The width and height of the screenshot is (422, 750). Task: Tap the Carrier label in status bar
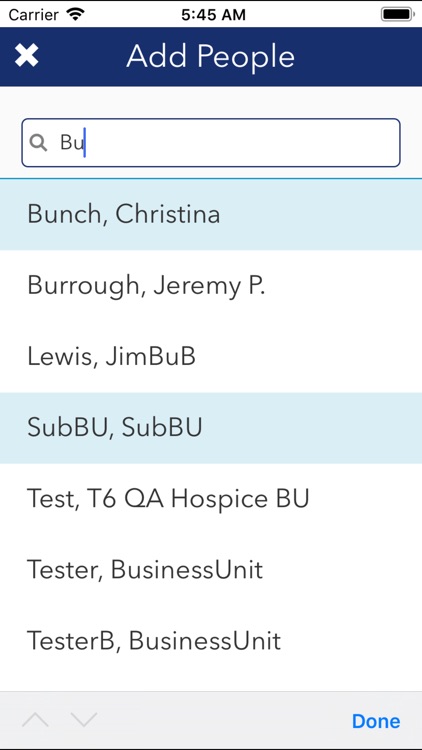click(x=33, y=15)
